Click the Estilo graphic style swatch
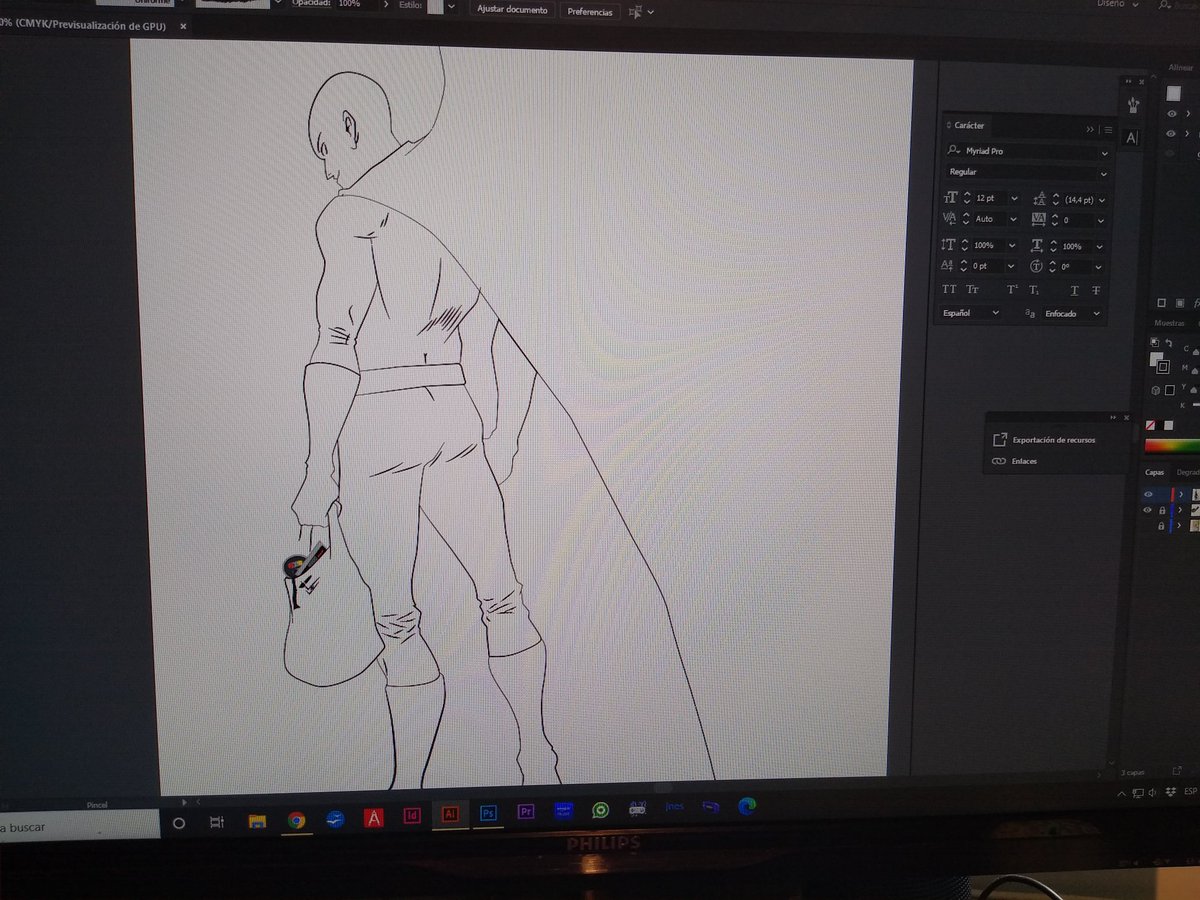The image size is (1200, 900). (x=435, y=6)
